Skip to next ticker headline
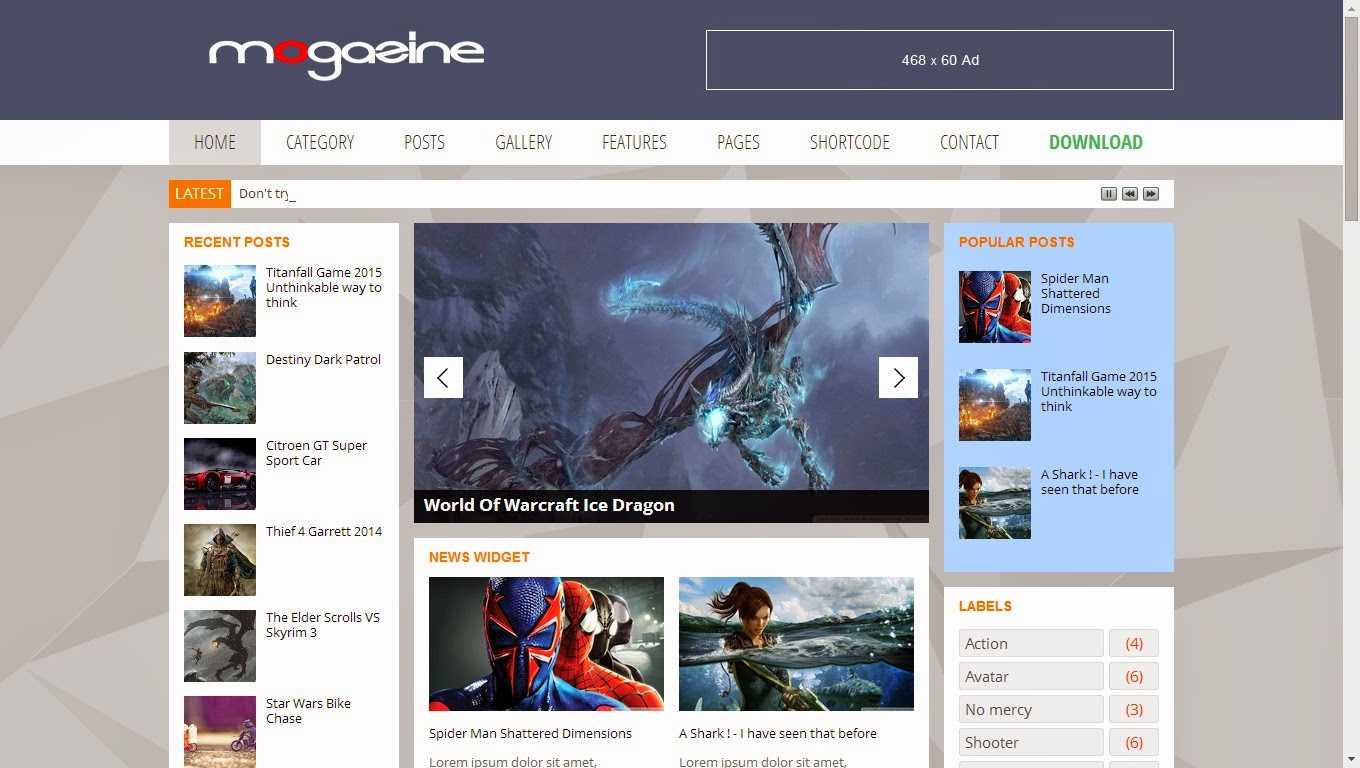This screenshot has height=768, width=1360. coord(1151,194)
